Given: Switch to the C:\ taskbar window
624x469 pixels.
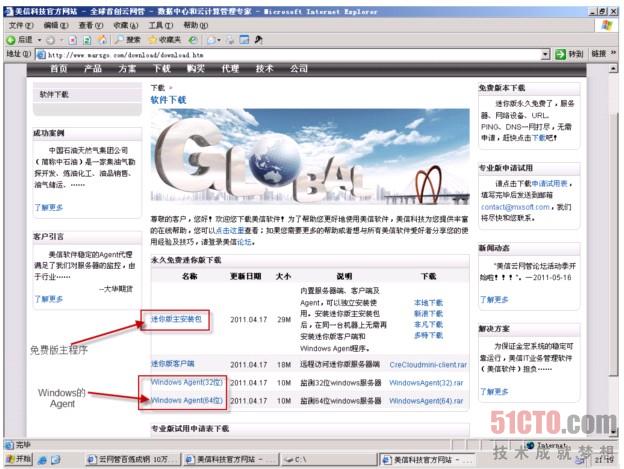Looking at the screenshot, I should [328, 459].
